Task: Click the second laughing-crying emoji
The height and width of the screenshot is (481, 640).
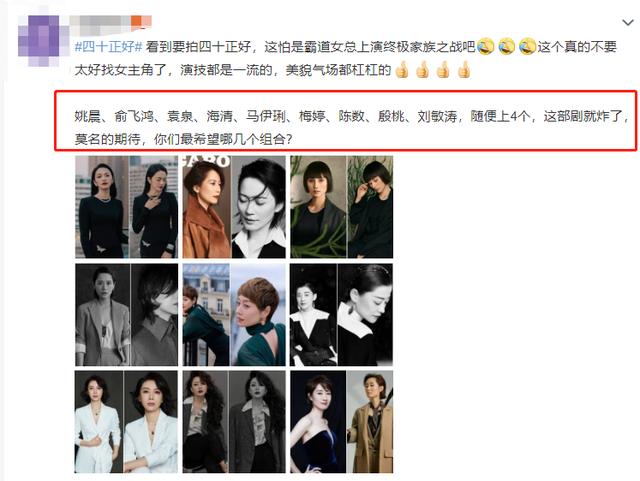Action: point(506,47)
